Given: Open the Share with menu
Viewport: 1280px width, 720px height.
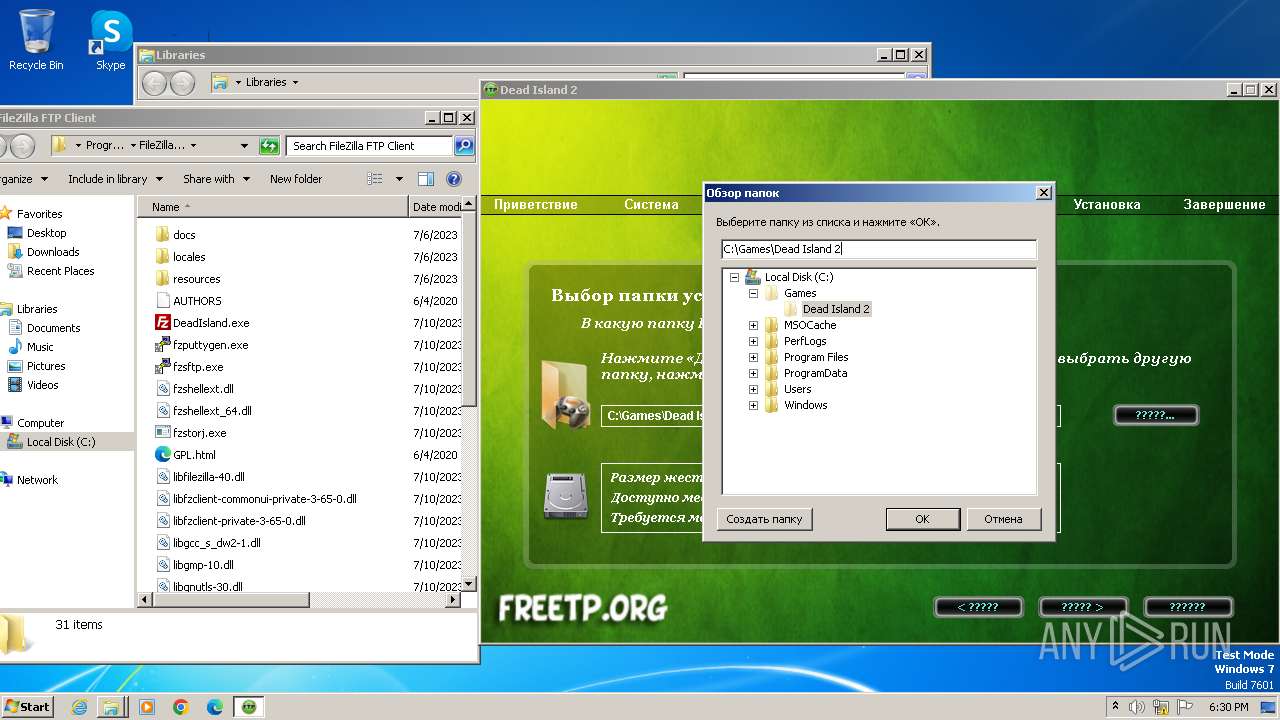Looking at the screenshot, I should (215, 179).
